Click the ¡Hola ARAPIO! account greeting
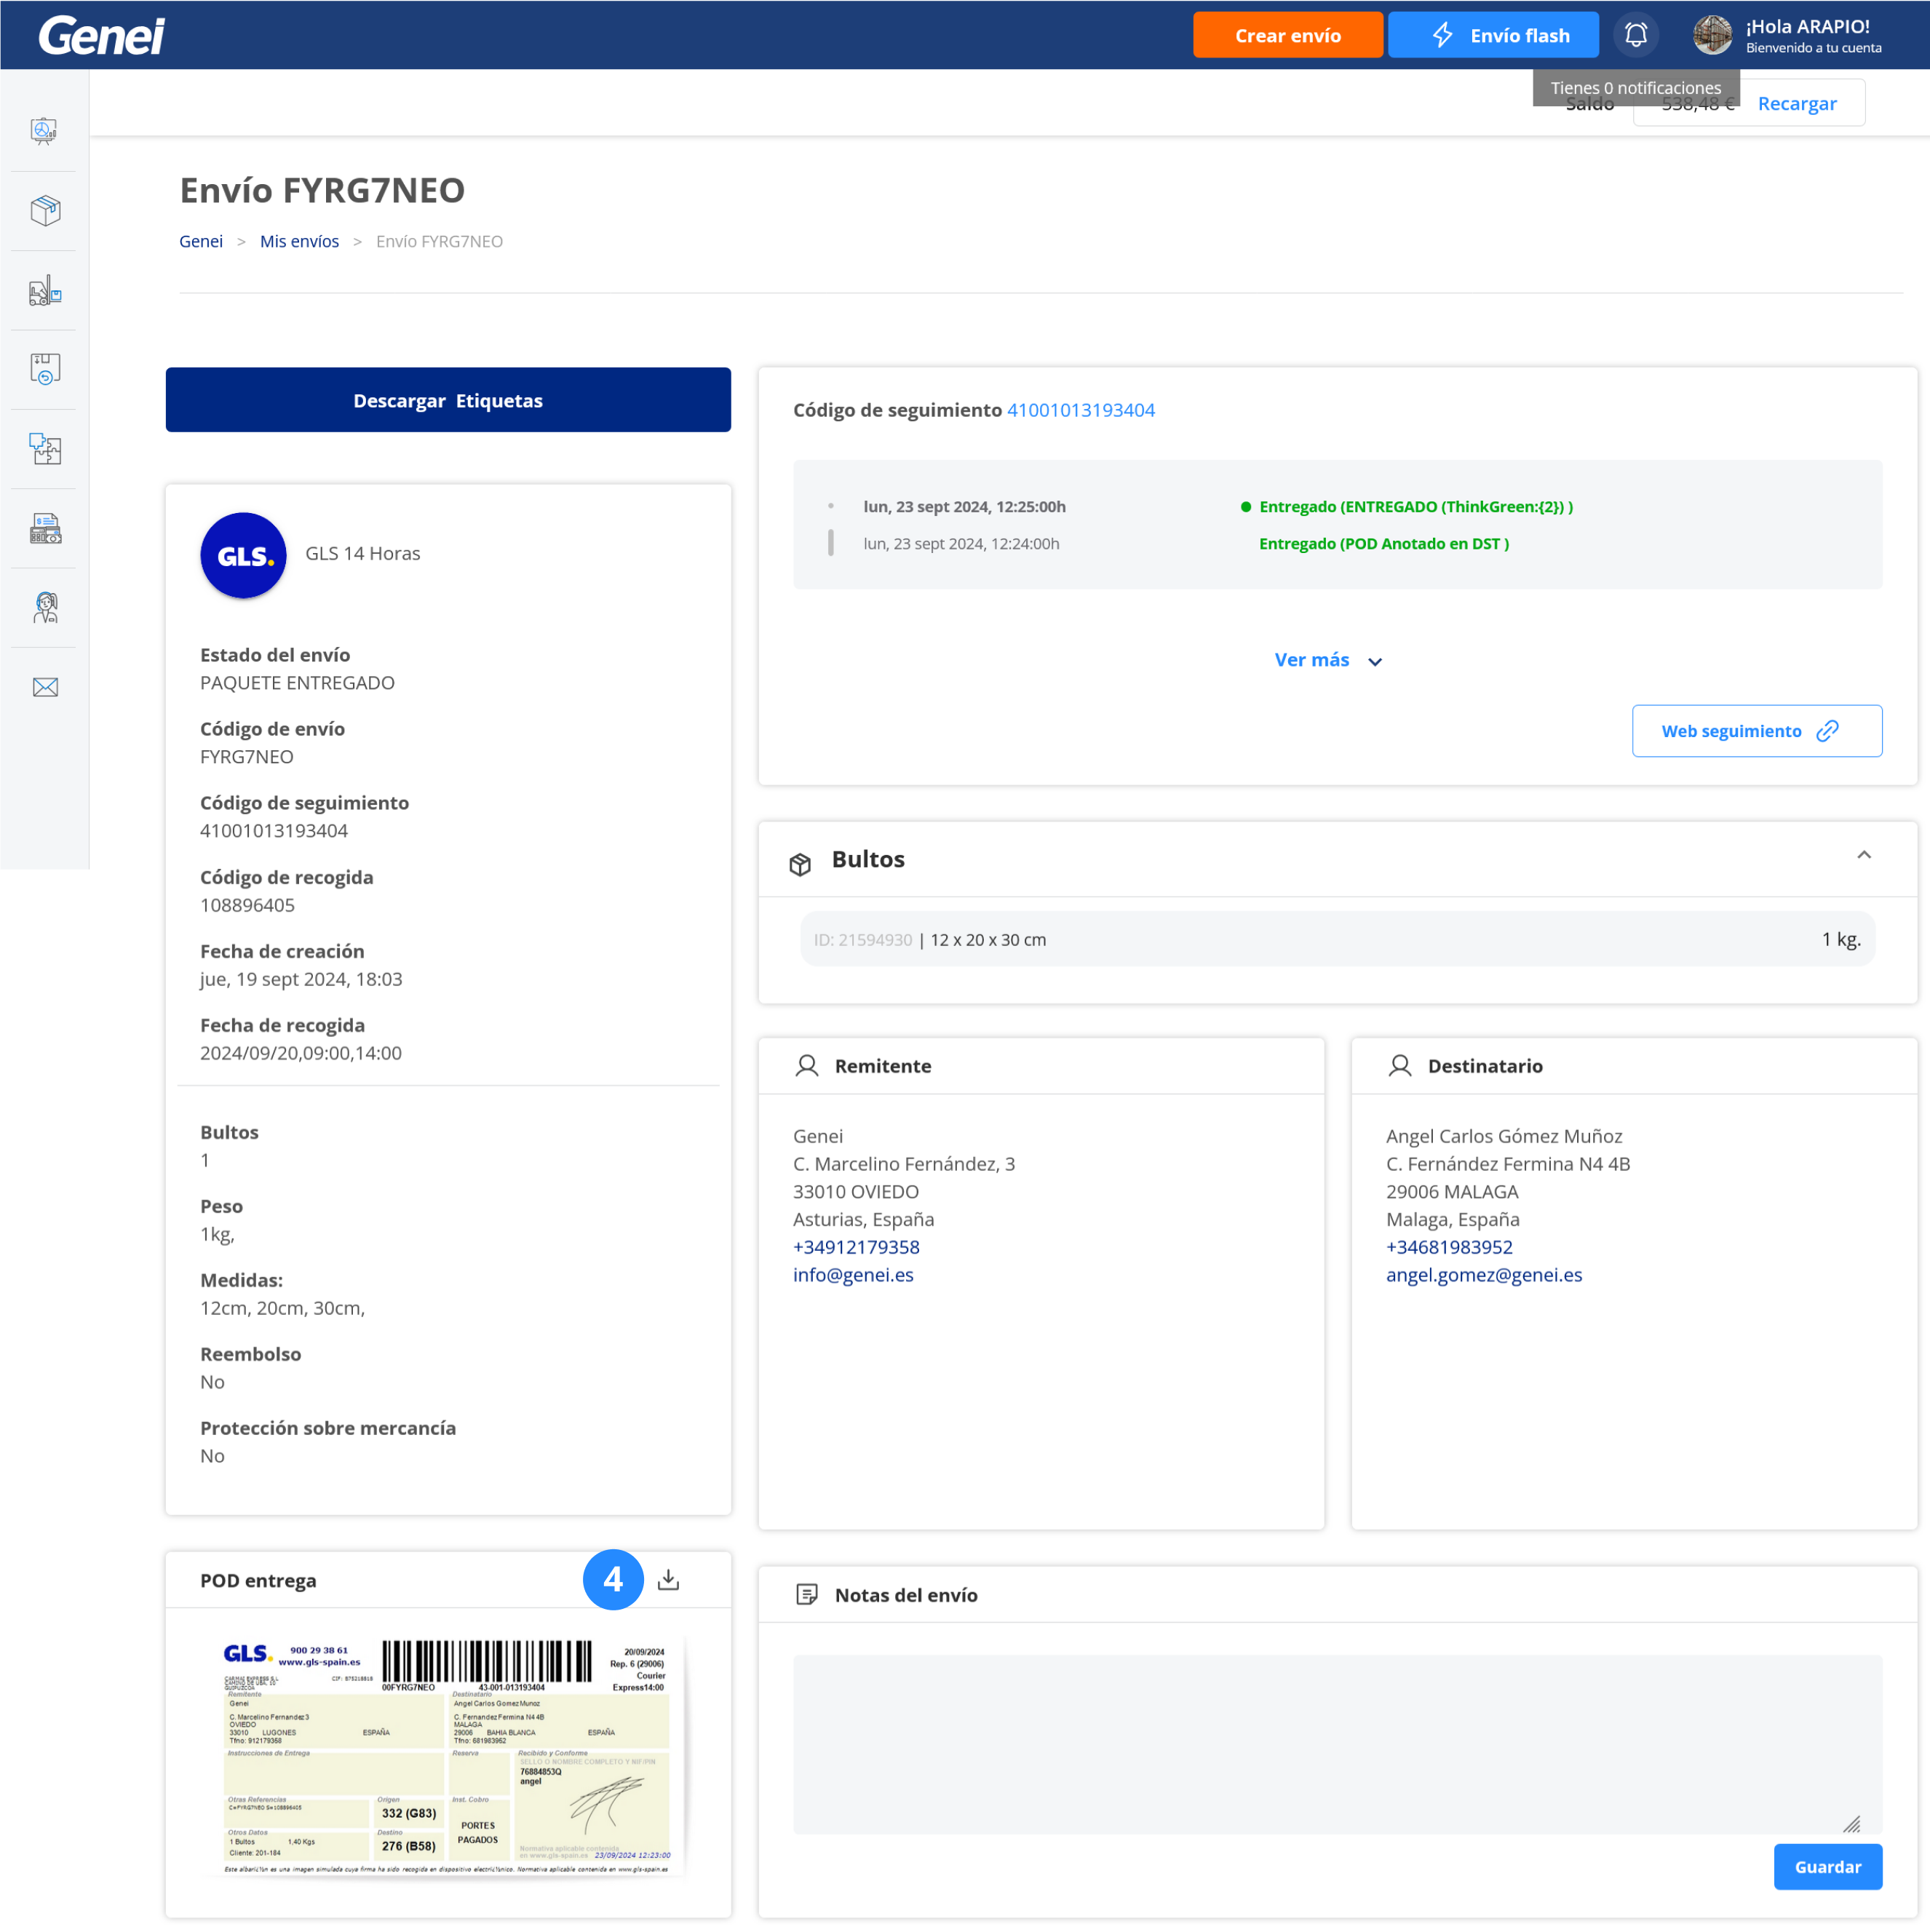The height and width of the screenshot is (1932, 1930). (1807, 27)
